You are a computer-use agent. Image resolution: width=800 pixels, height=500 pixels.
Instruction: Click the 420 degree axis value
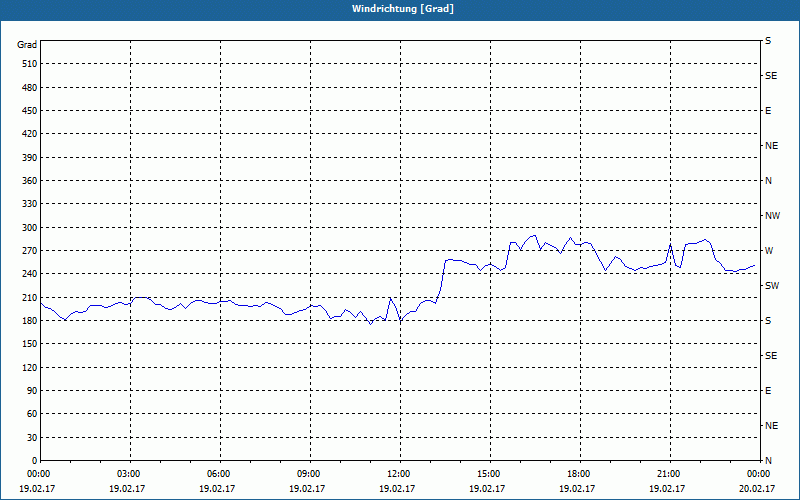30,134
